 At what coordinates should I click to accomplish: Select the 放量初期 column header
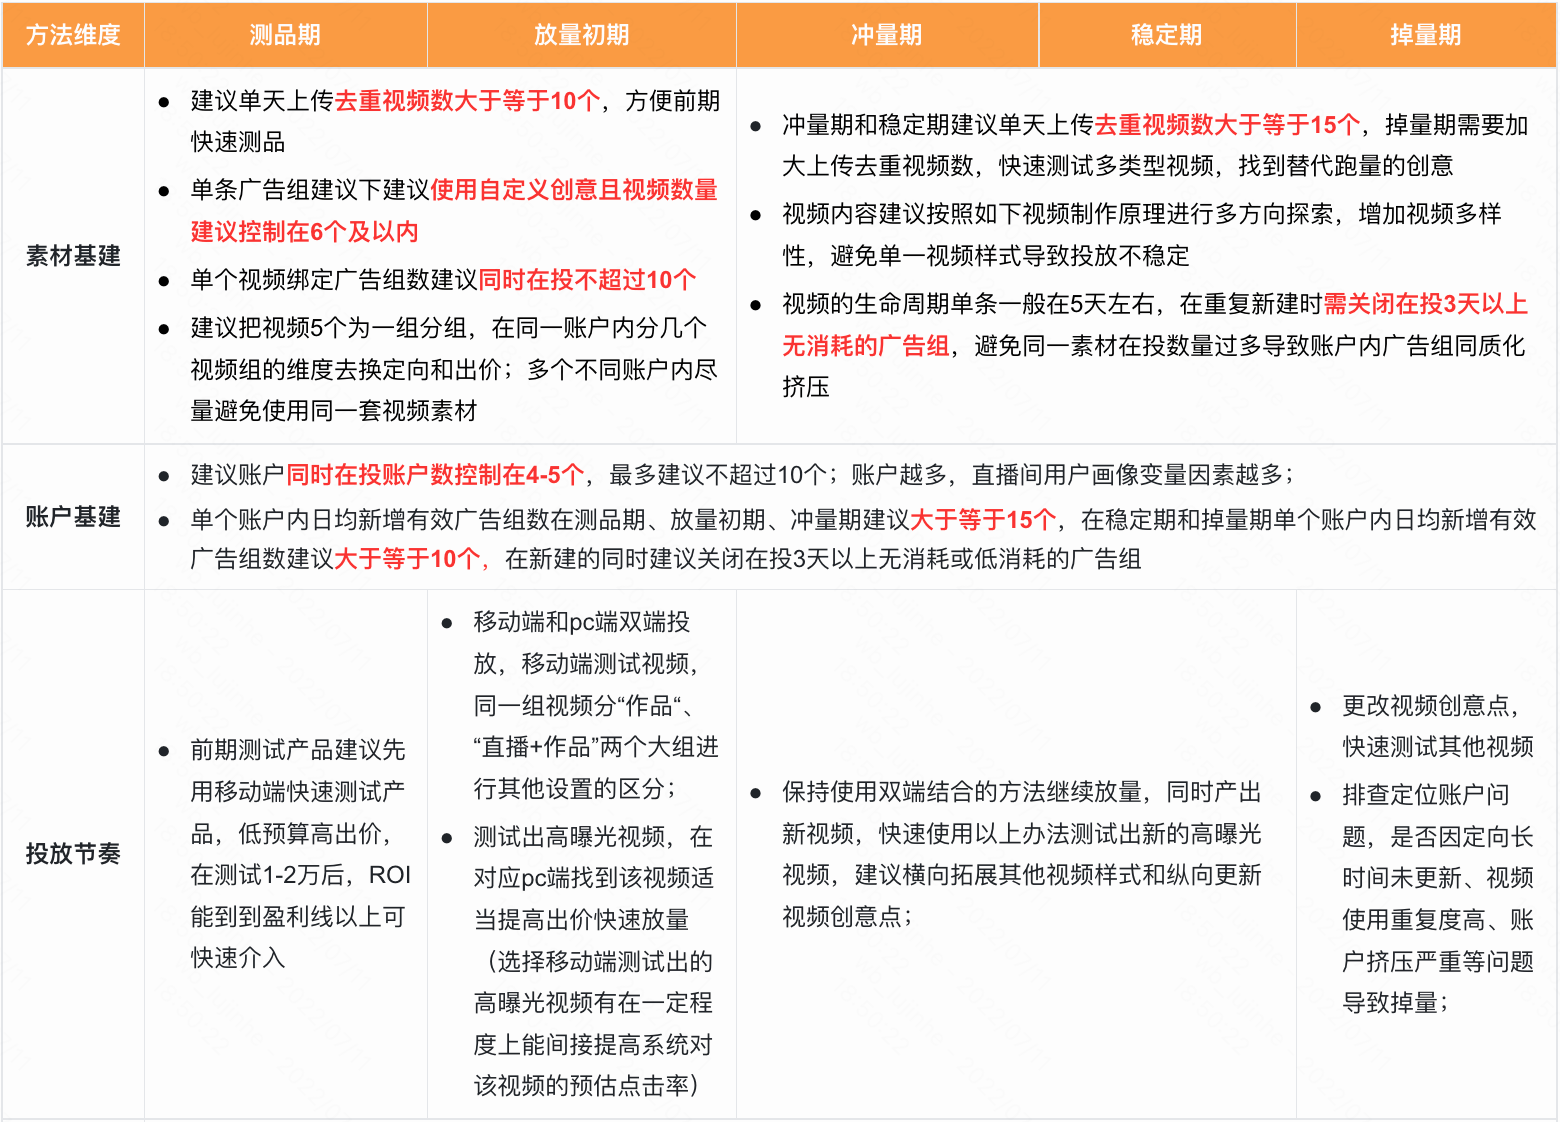[x=581, y=35]
